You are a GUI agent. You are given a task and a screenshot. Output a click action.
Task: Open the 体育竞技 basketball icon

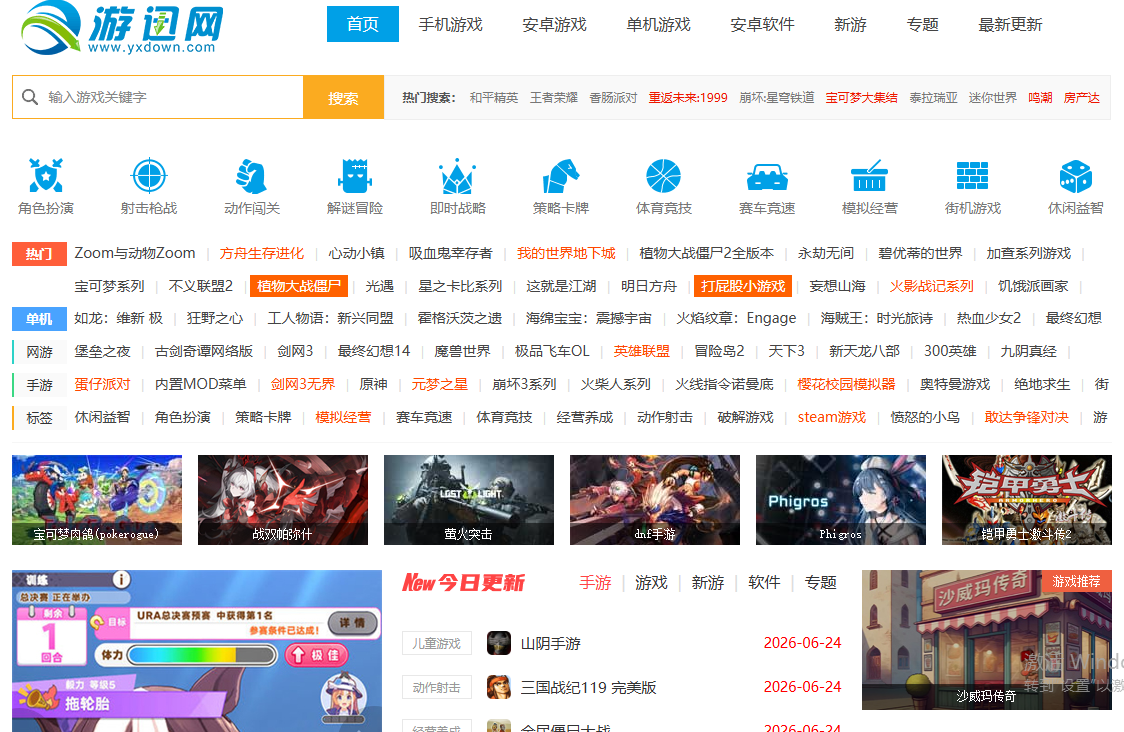tap(664, 176)
